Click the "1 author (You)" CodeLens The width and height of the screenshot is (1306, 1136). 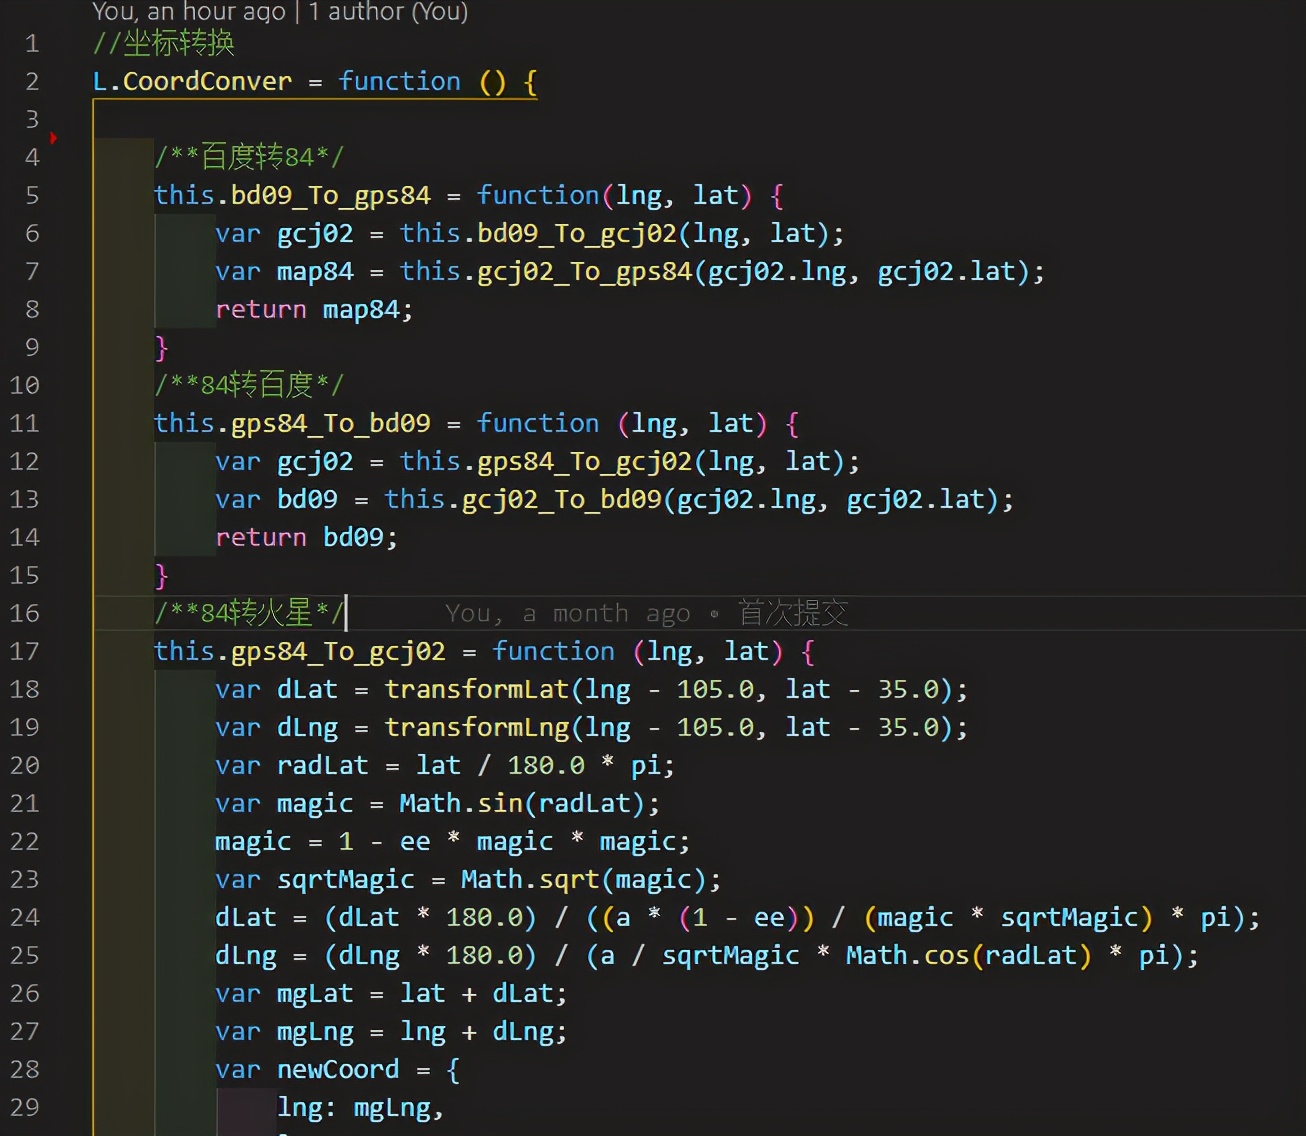click(388, 12)
